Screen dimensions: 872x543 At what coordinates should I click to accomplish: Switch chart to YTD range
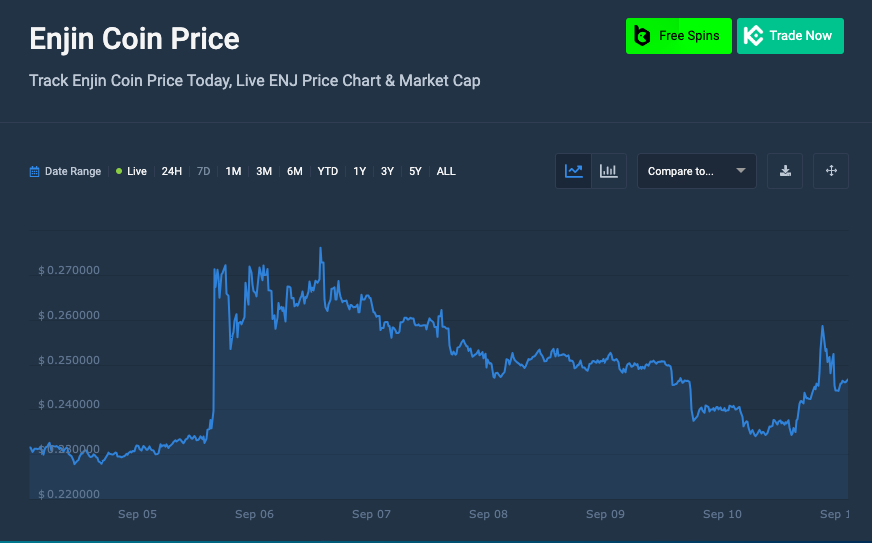328,172
